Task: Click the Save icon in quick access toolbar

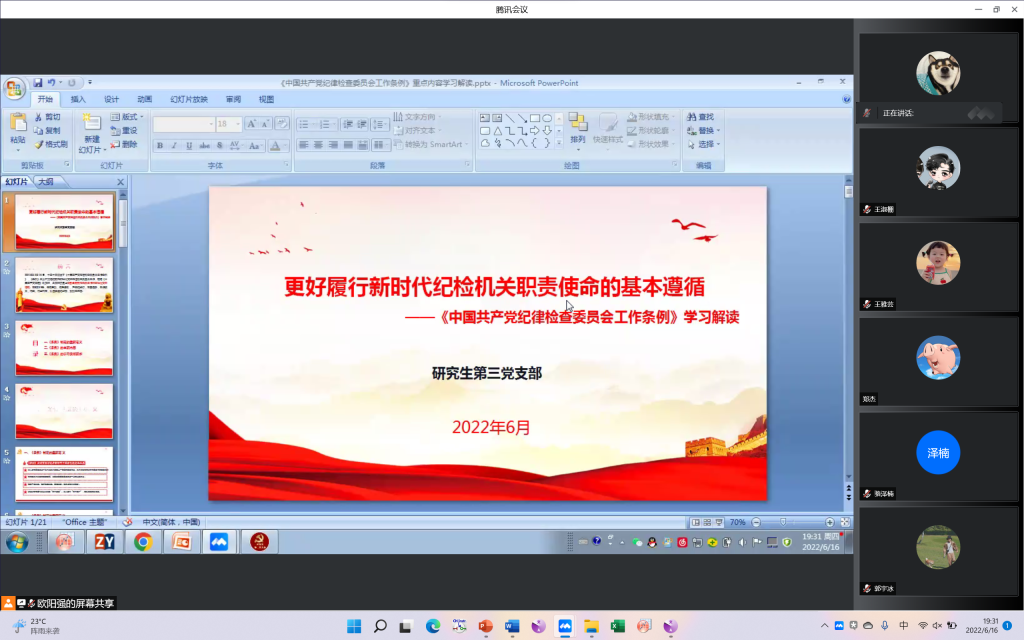Action: pos(38,82)
